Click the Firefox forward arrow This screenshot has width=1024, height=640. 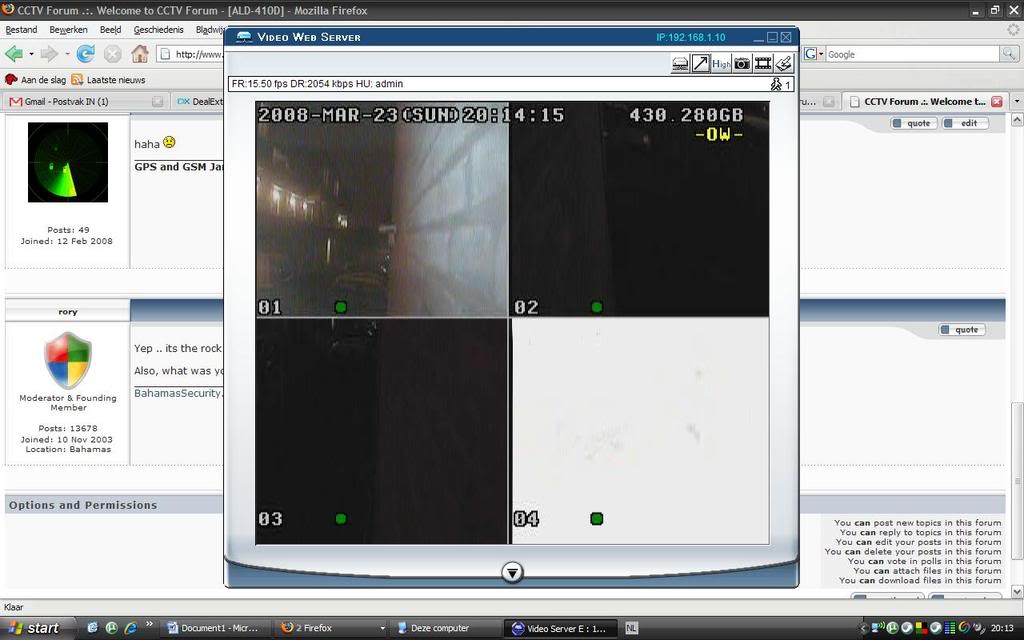(49, 54)
